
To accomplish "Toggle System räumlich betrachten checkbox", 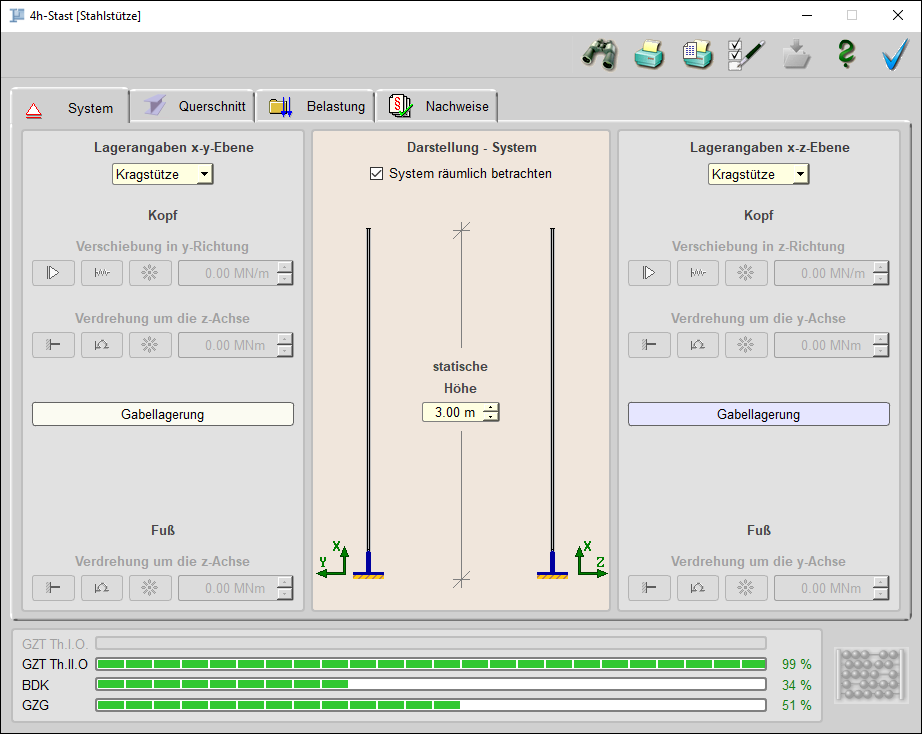I will (x=377, y=174).
